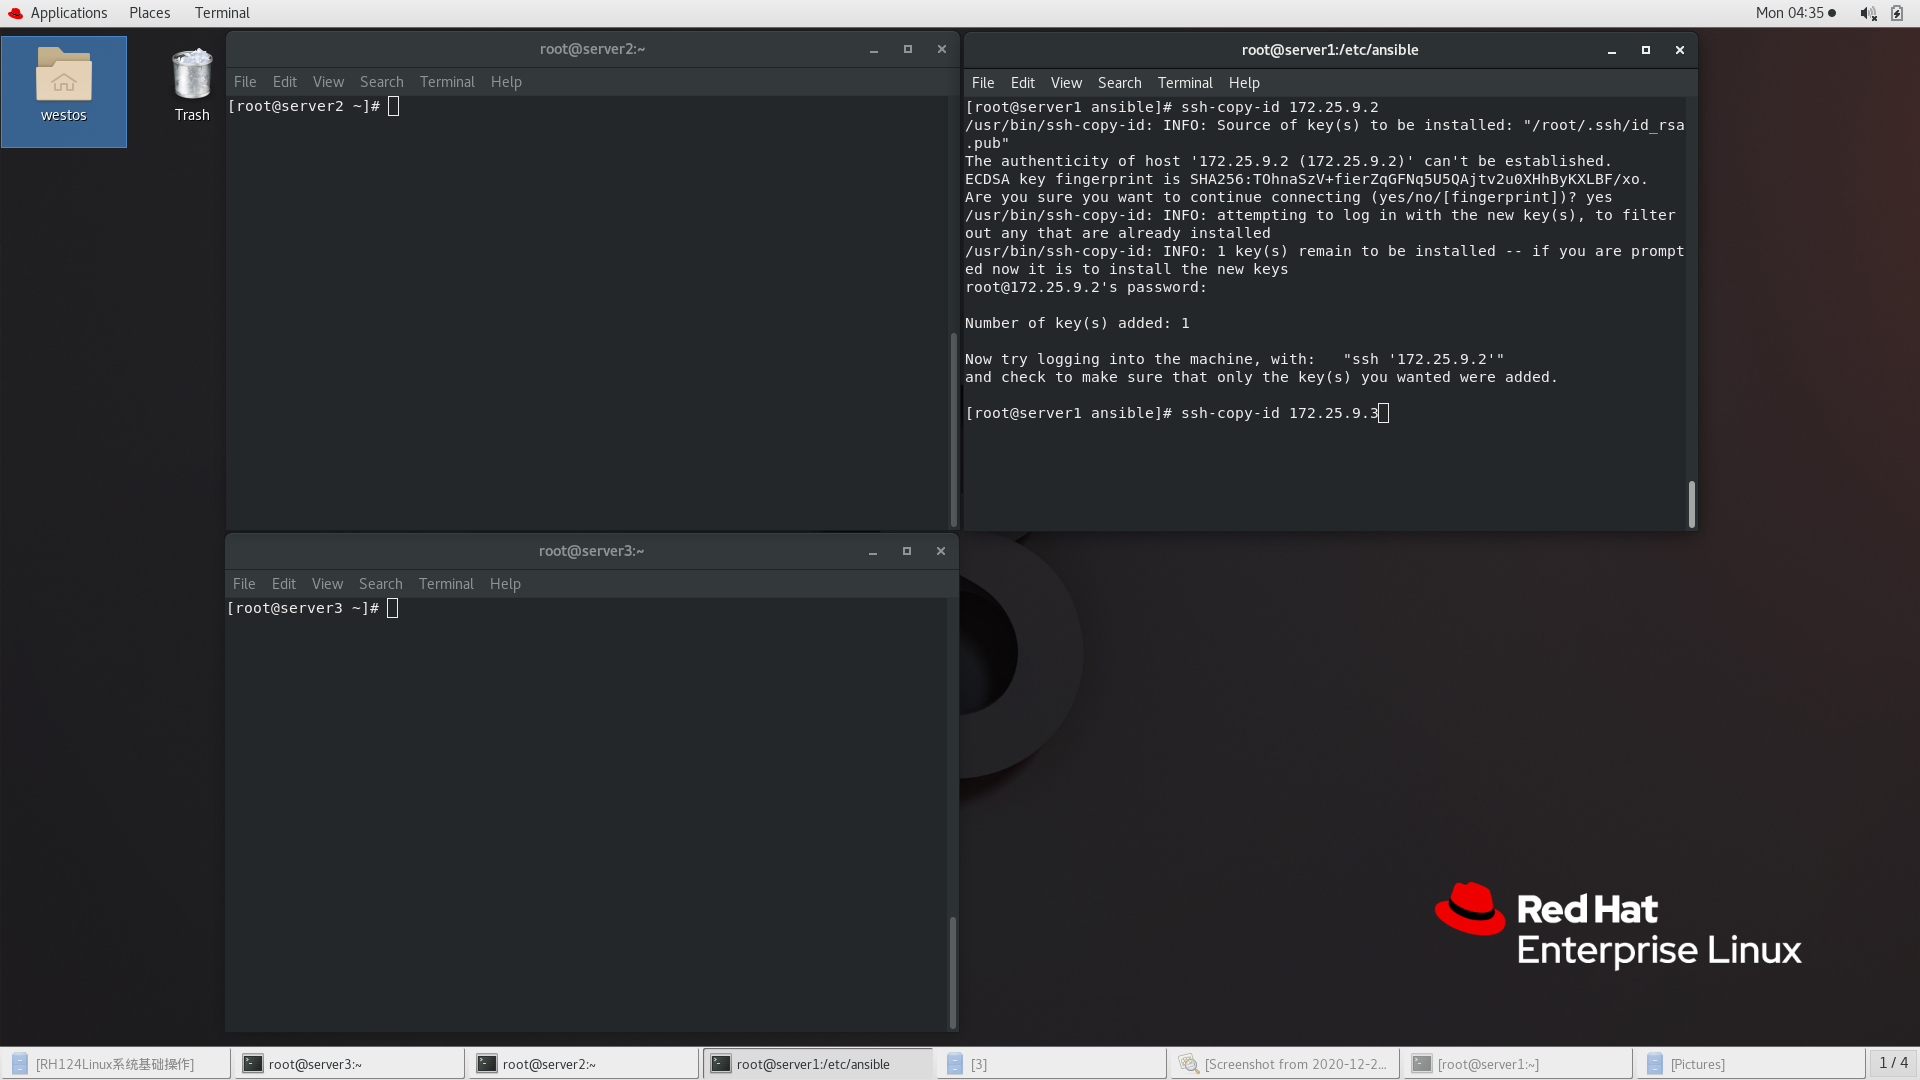Open the Search menu in server1 terminal
The height and width of the screenshot is (1080, 1920).
[x=1119, y=83]
